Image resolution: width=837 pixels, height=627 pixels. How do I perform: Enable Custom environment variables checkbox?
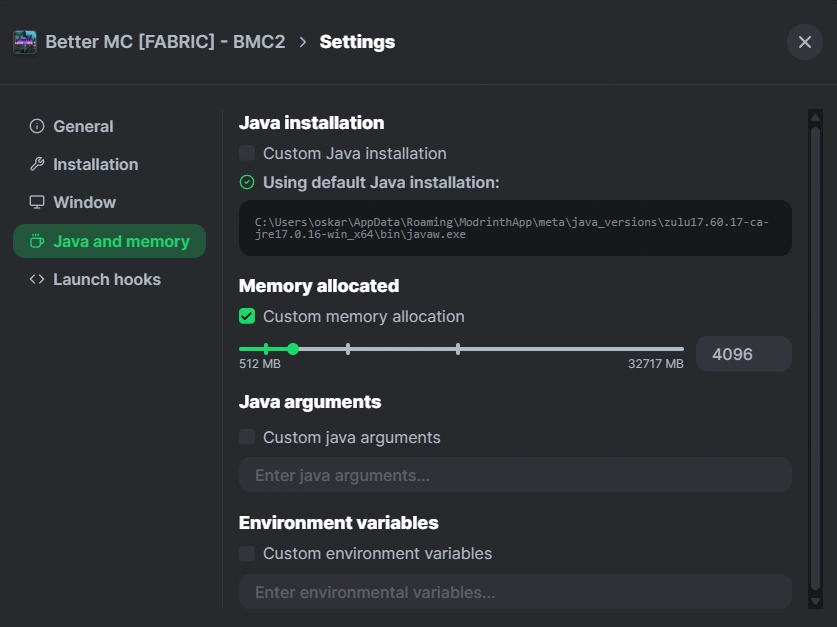point(247,553)
